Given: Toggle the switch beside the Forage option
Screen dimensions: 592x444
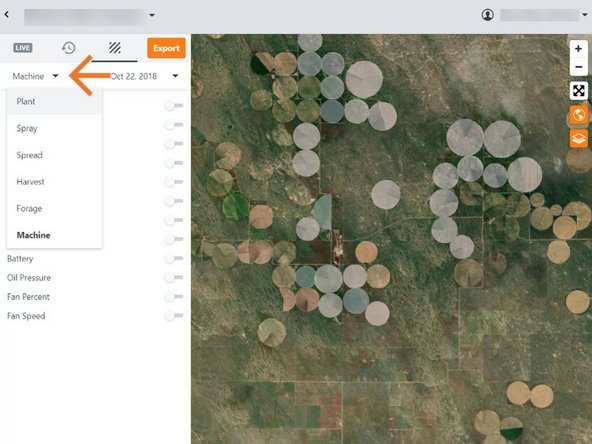Looking at the screenshot, I should 174,201.
